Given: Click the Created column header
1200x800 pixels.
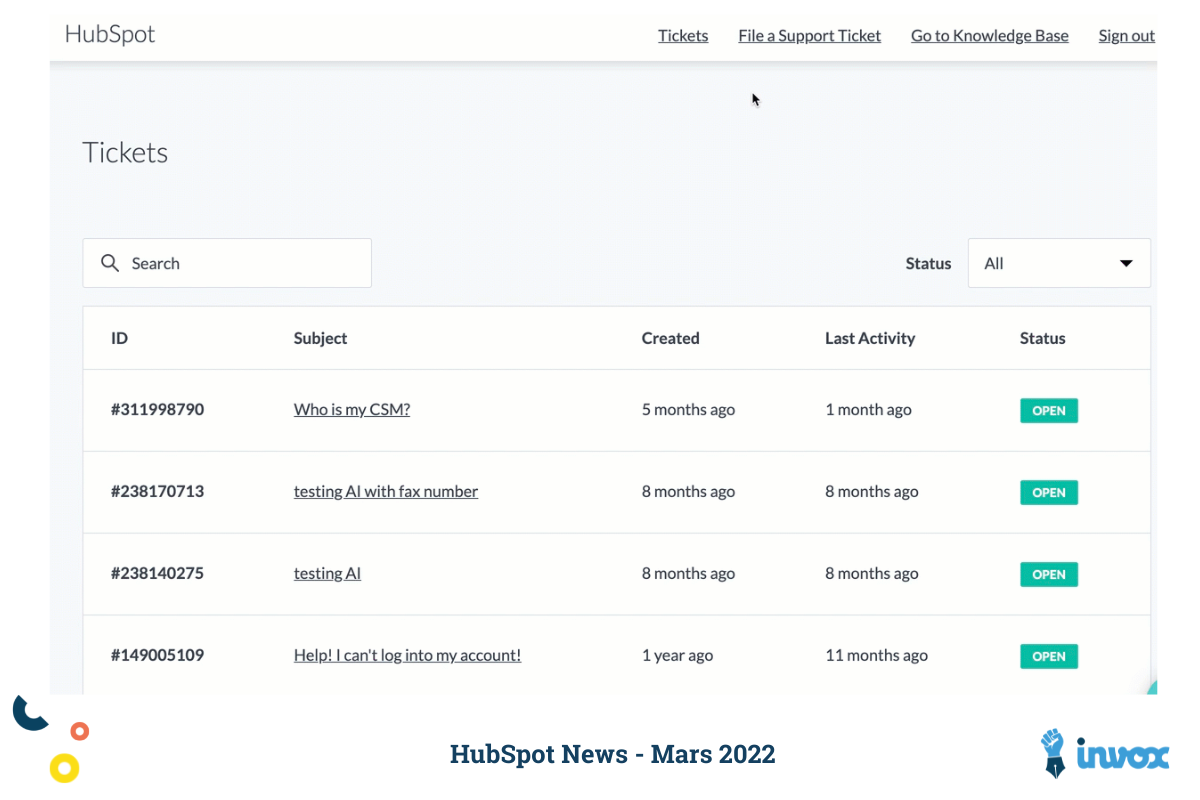Looking at the screenshot, I should pos(671,338).
